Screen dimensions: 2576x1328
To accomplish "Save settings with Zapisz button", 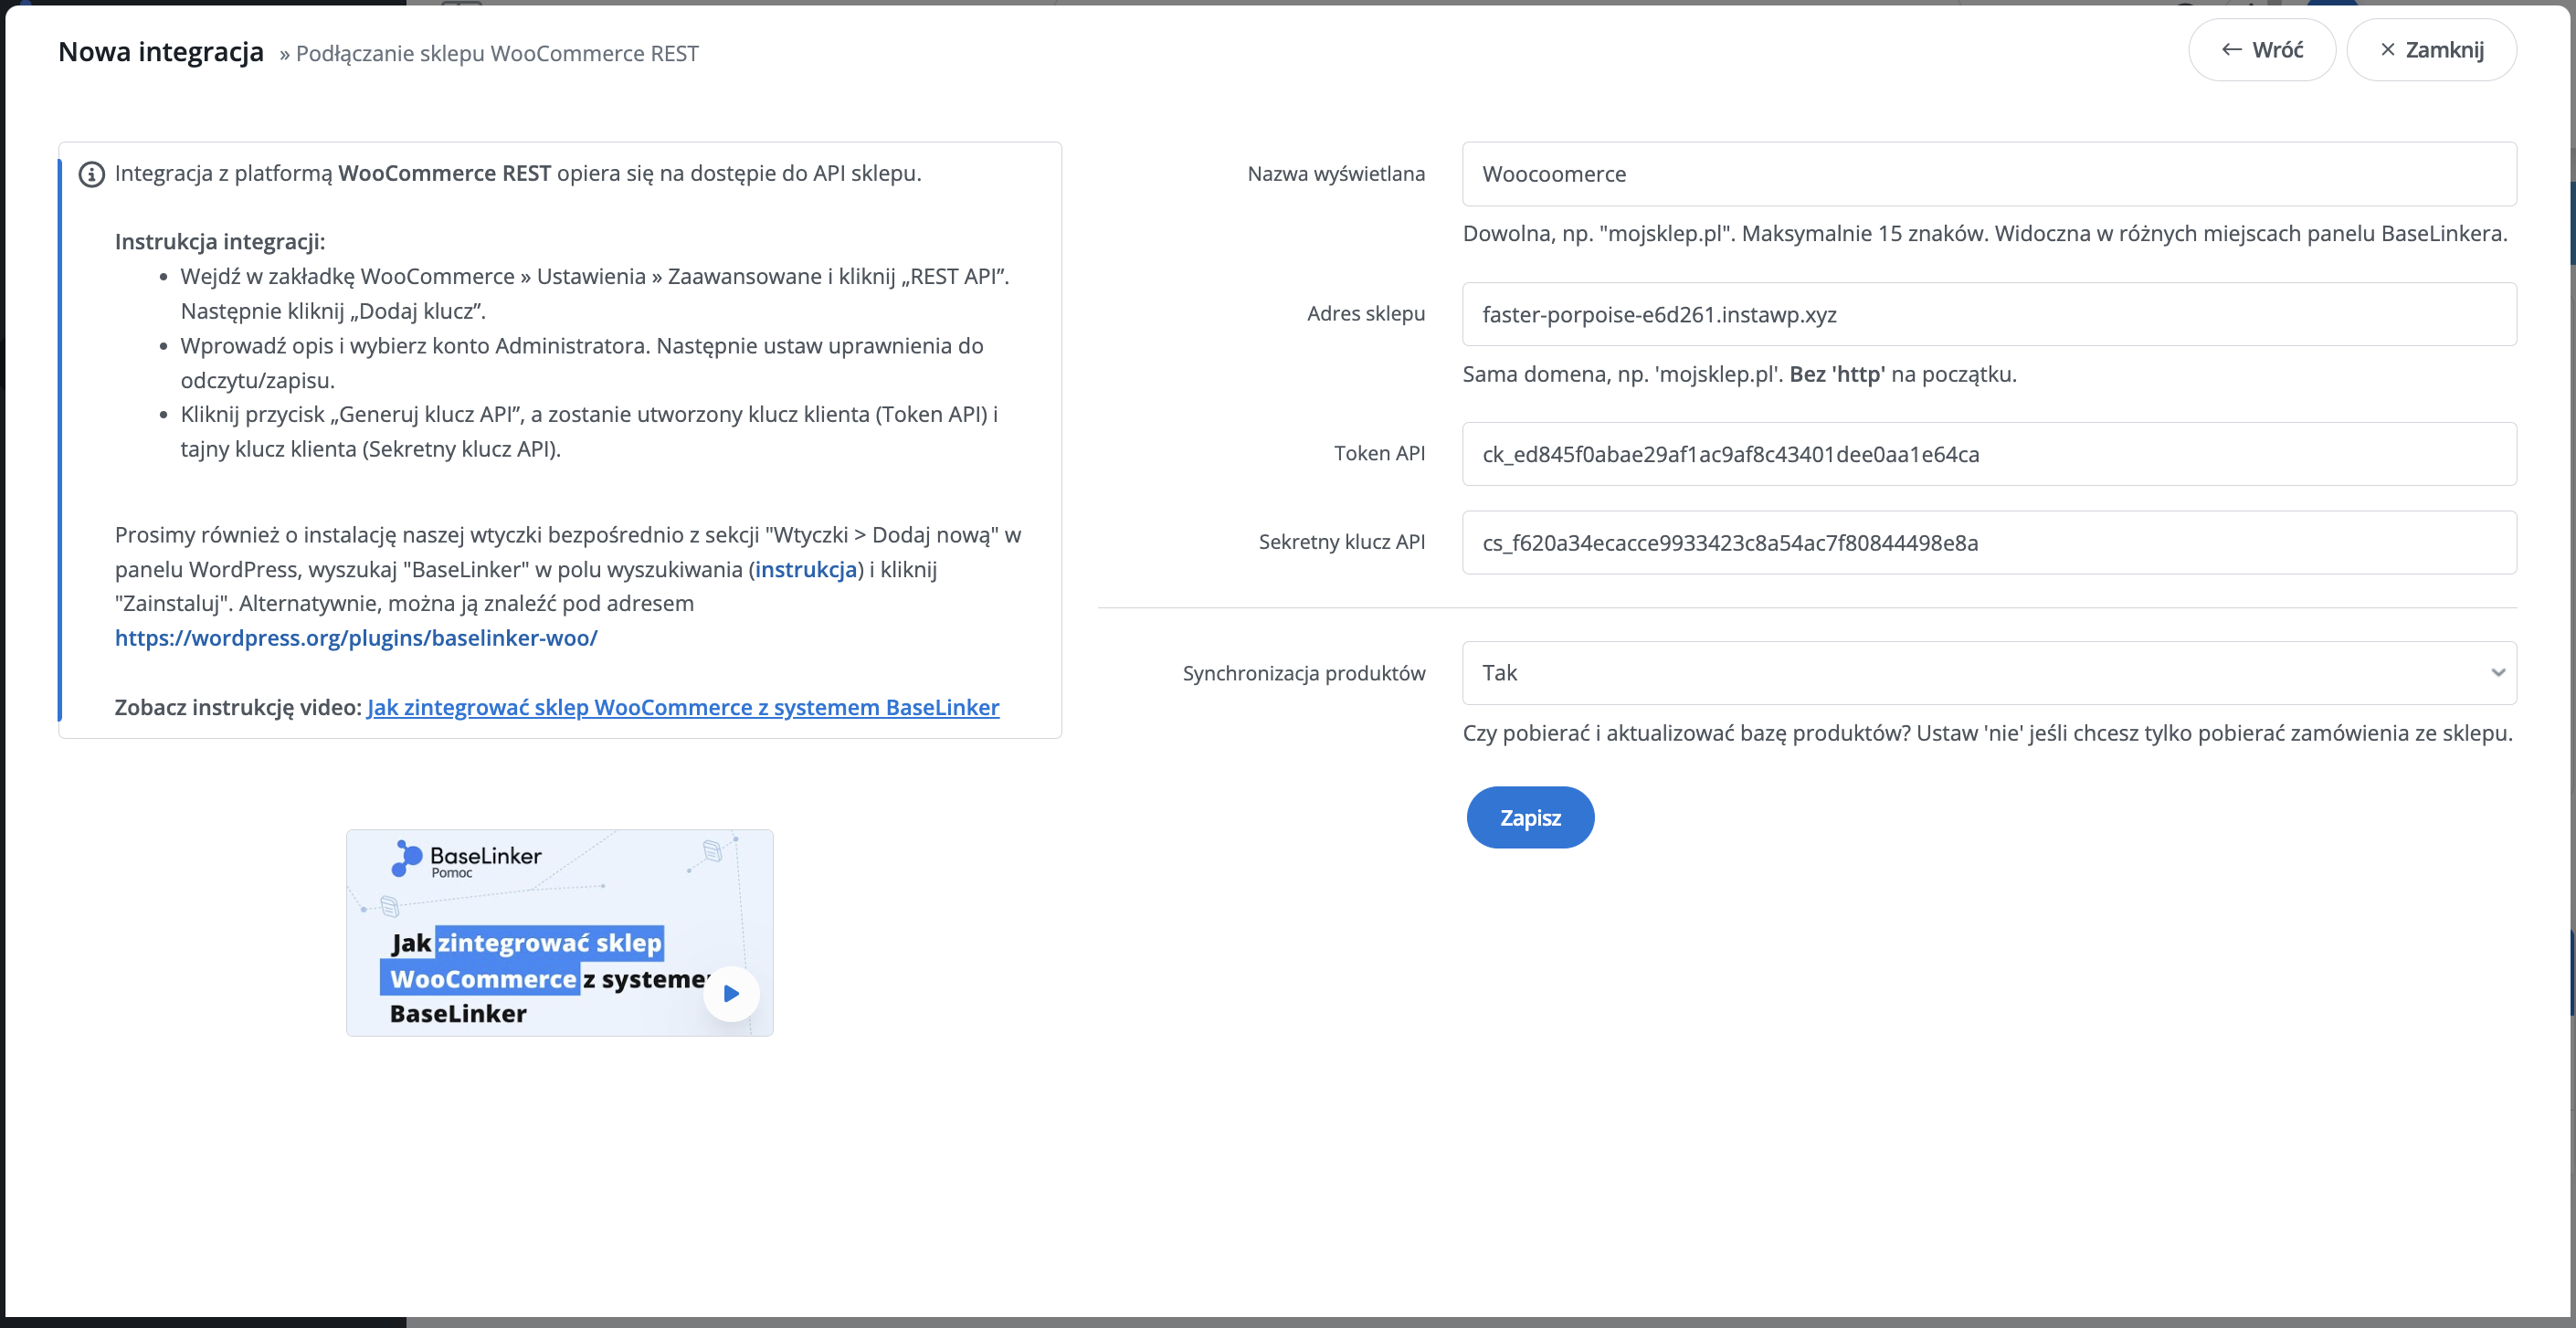I will pos(1530,818).
